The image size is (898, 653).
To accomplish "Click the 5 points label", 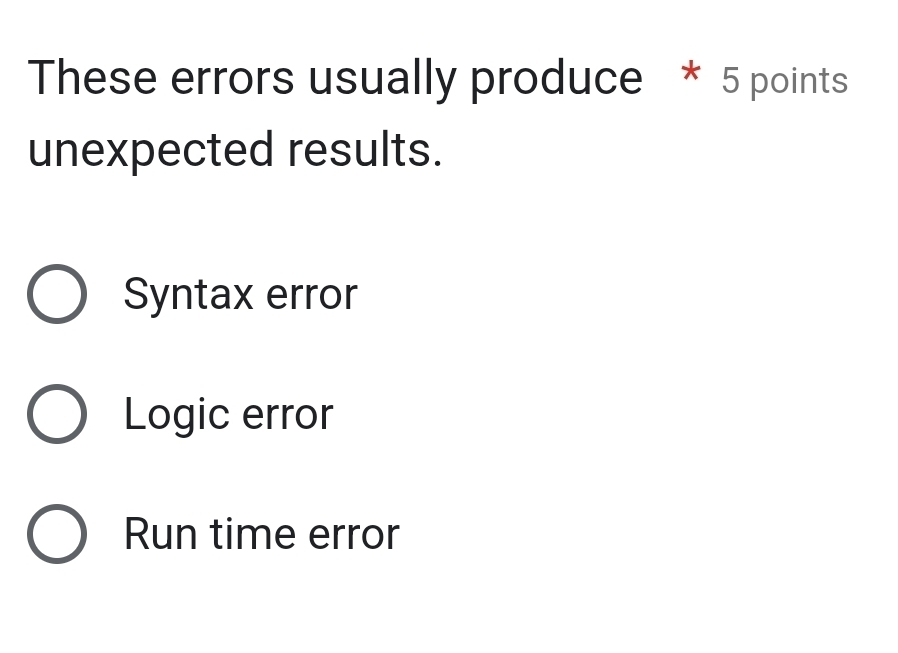I will click(784, 80).
